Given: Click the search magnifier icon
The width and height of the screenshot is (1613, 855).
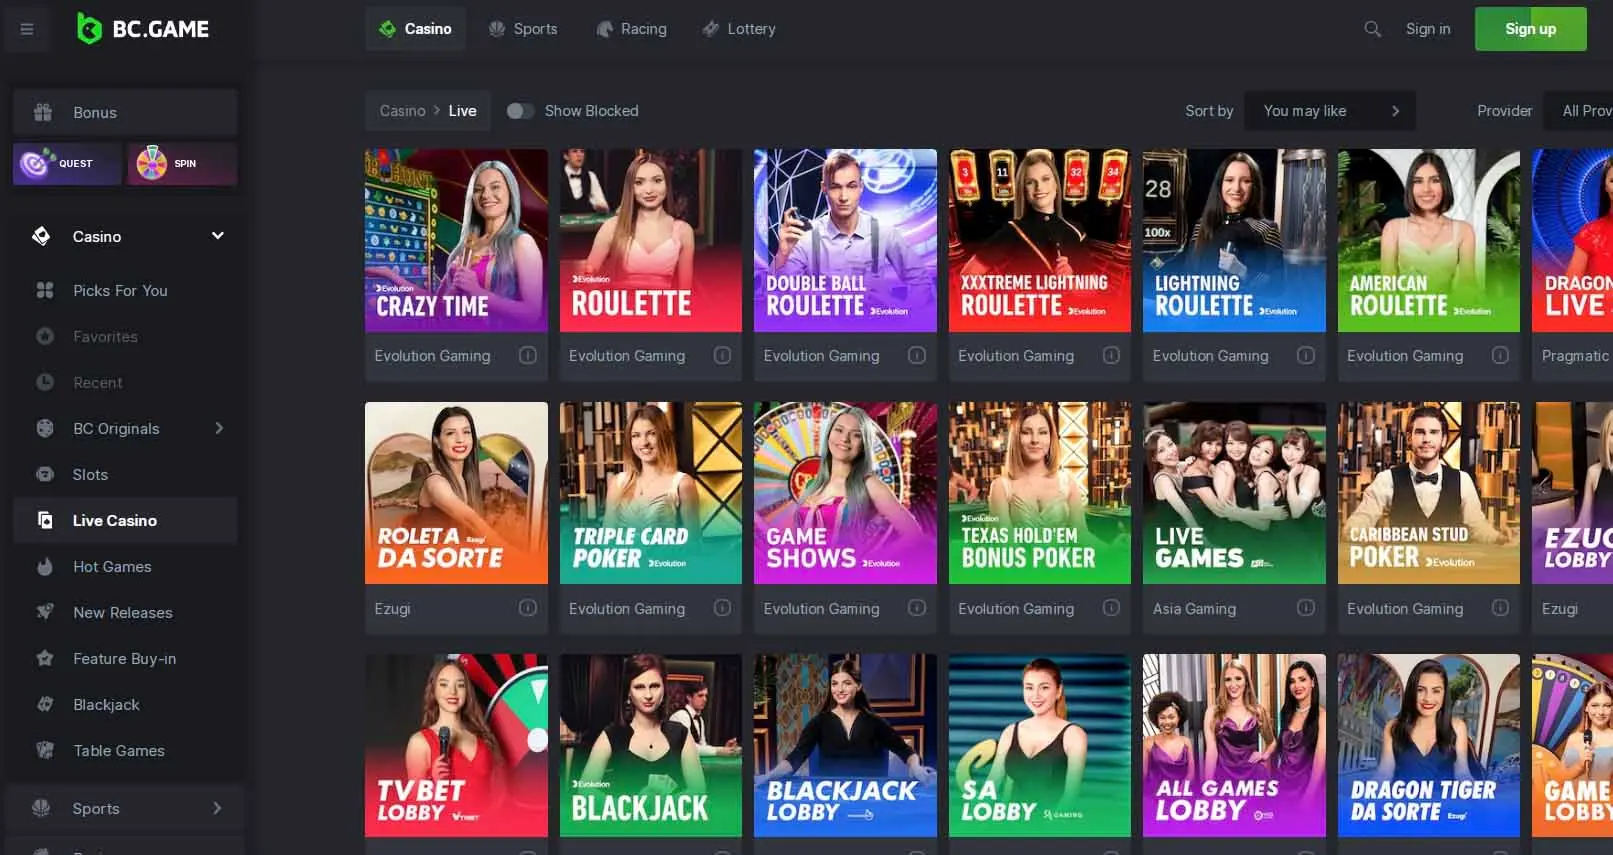Looking at the screenshot, I should [1372, 29].
